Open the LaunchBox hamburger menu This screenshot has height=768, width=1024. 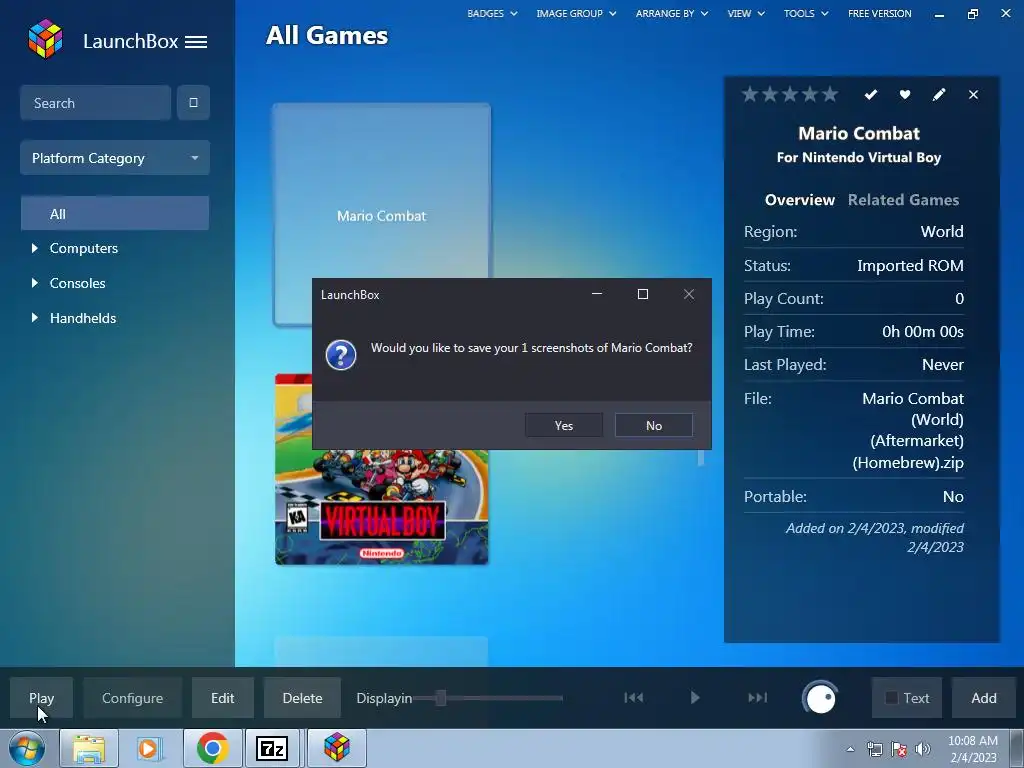196,42
